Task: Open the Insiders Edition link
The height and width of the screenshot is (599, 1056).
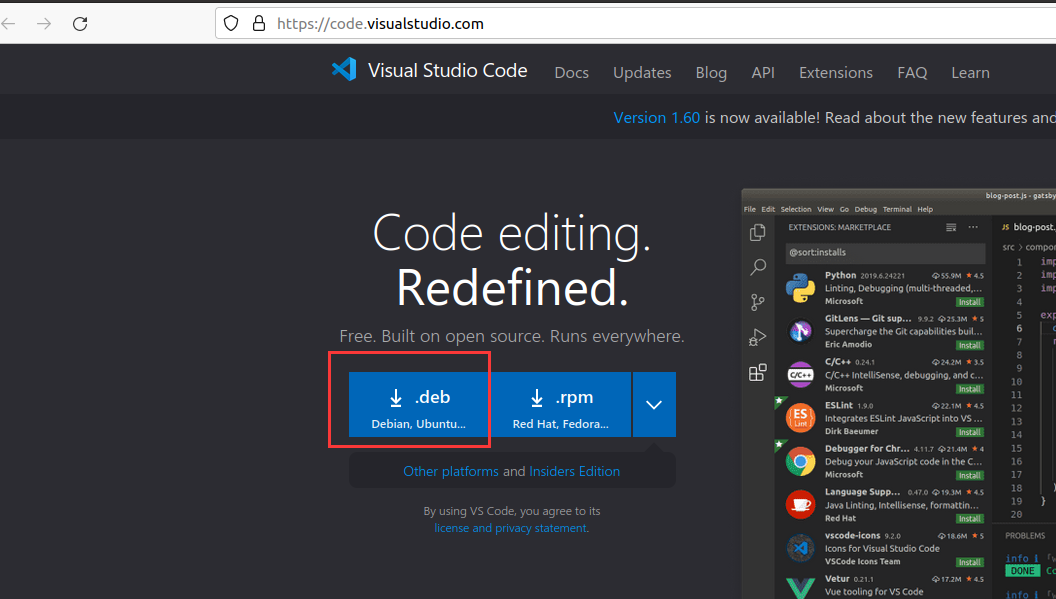Action: click(574, 472)
